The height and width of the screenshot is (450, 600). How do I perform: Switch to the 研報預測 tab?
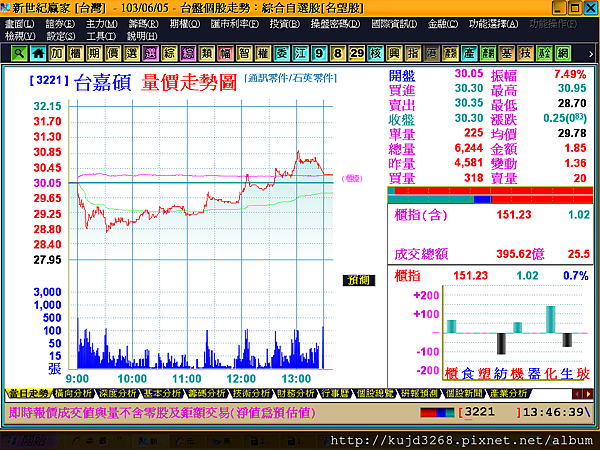pos(419,393)
